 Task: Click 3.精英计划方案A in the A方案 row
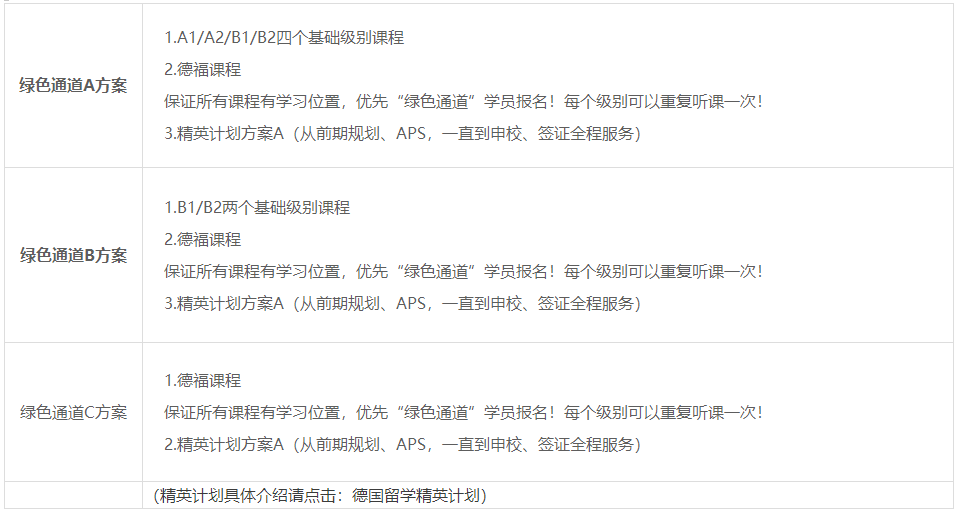tap(225, 134)
